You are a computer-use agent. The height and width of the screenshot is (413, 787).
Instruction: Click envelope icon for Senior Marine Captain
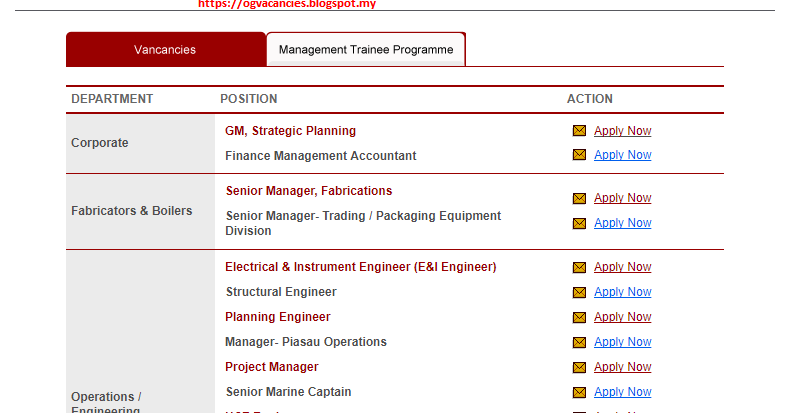tap(579, 392)
